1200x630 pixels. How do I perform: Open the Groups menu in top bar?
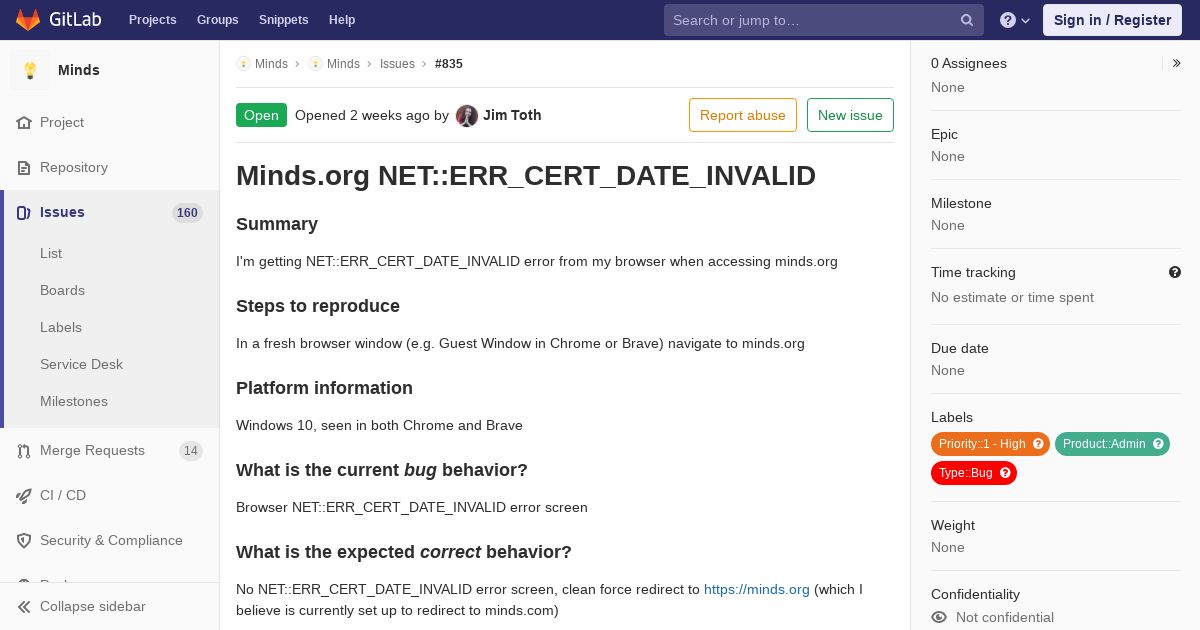point(217,20)
